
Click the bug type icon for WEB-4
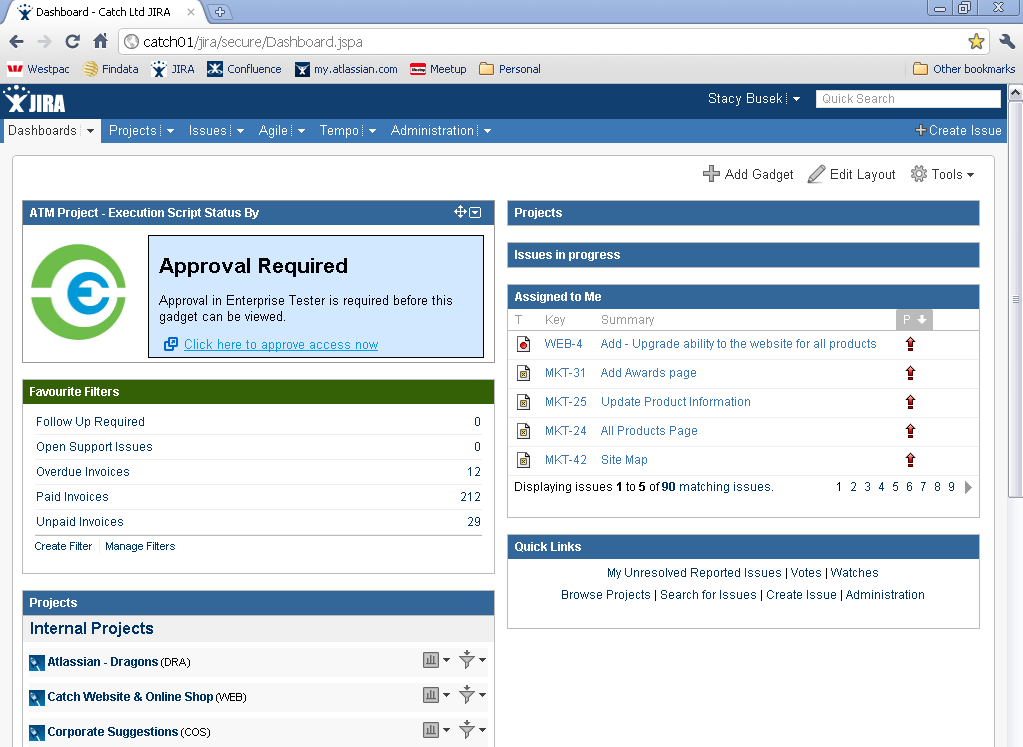523,344
